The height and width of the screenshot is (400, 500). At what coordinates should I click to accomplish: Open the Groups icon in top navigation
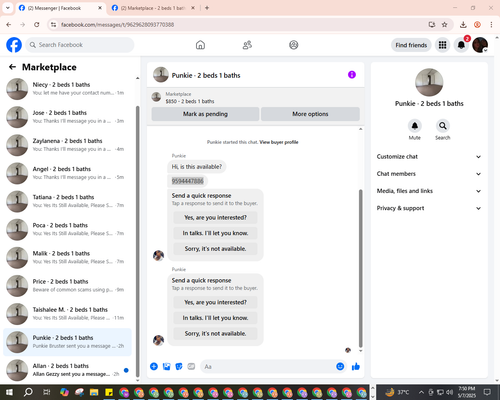tap(294, 45)
